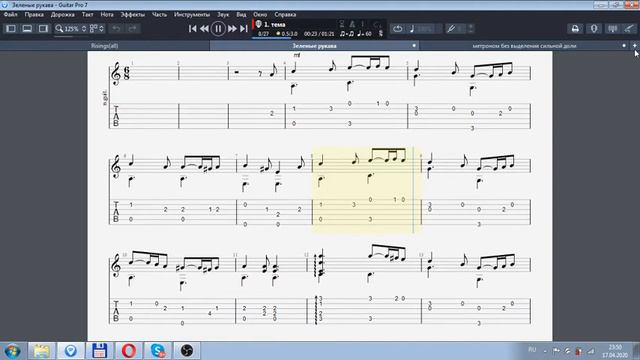640x360 pixels.
Task: Click the RU language indicator in tray
Action: click(x=532, y=350)
